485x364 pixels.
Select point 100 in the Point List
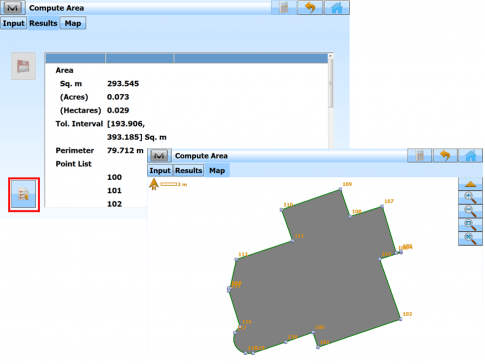click(x=114, y=177)
